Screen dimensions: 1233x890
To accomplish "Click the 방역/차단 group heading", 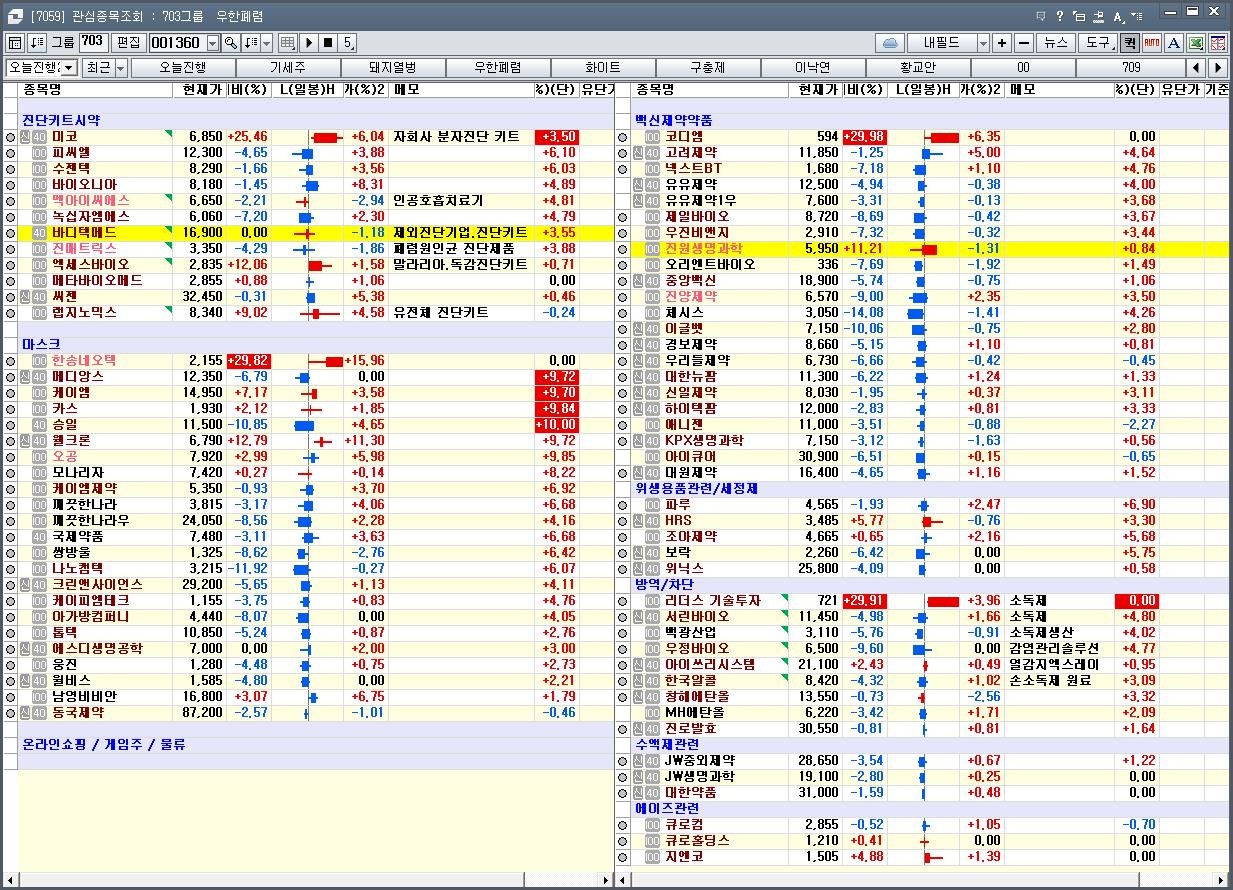I will click(x=664, y=585).
